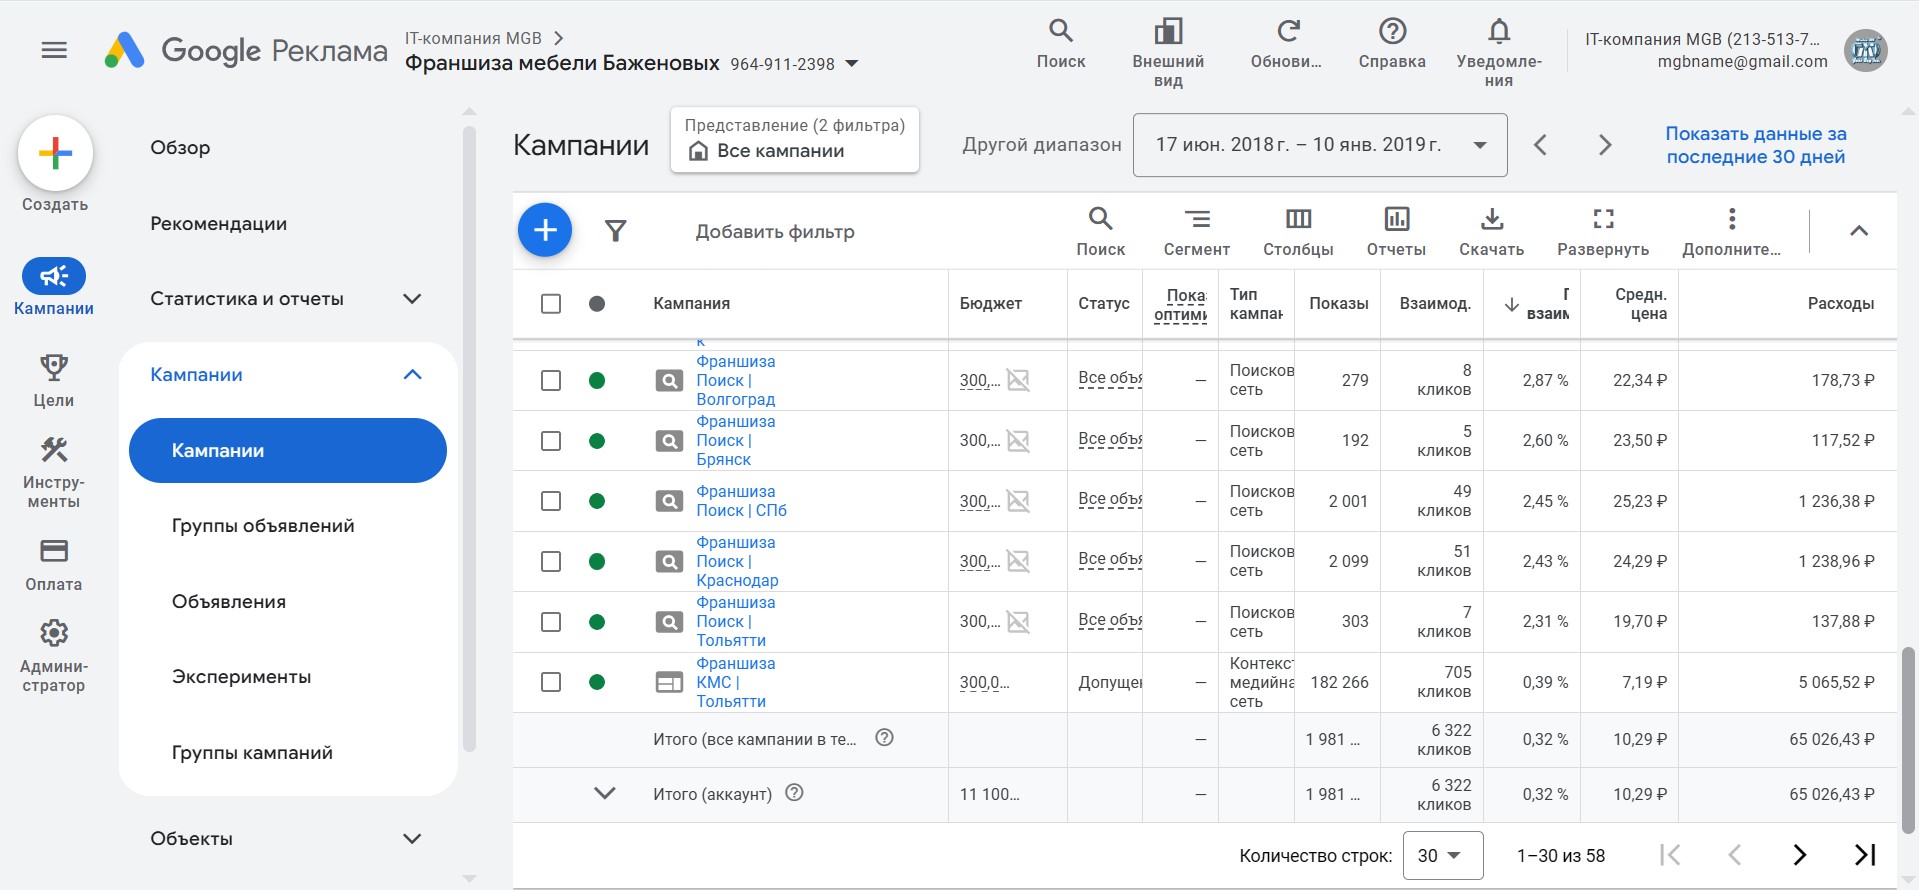
Task: Open Объявления in navigation
Action: (229, 602)
